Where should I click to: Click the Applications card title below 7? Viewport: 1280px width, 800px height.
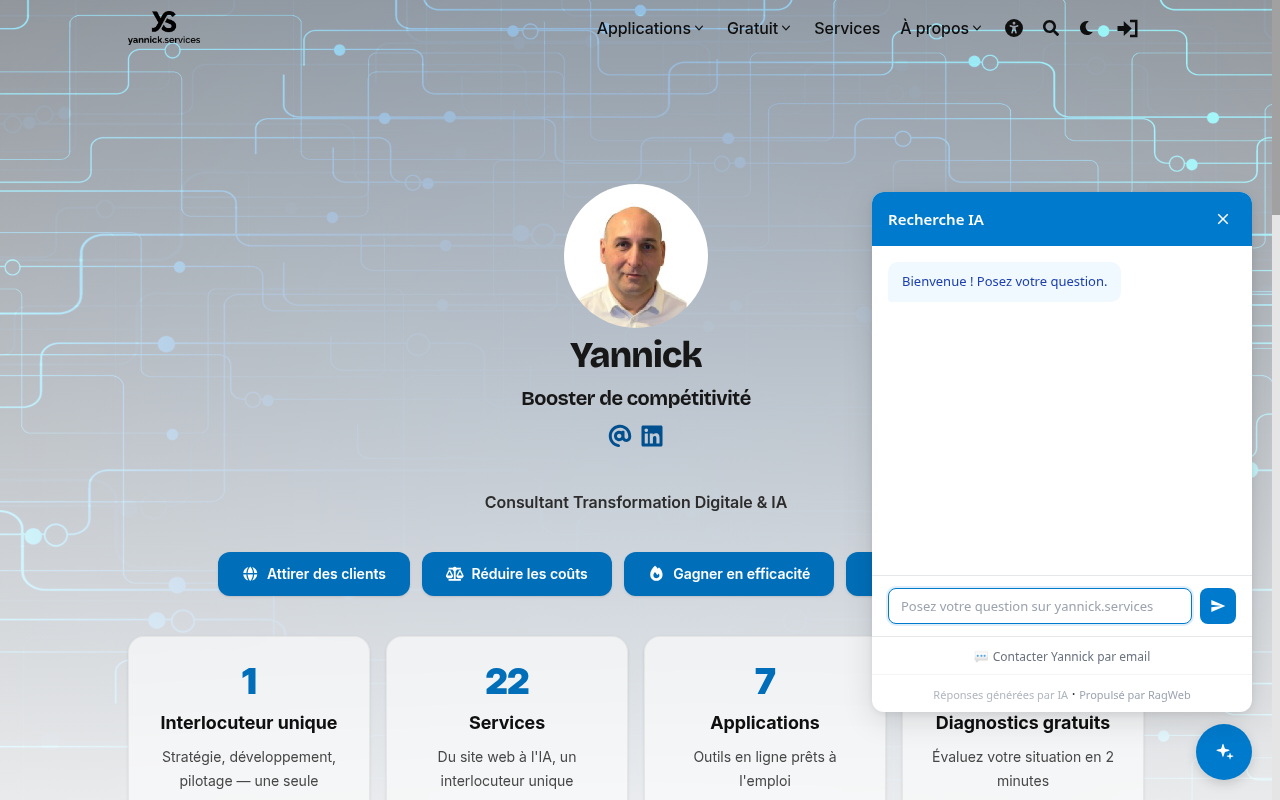click(x=765, y=723)
